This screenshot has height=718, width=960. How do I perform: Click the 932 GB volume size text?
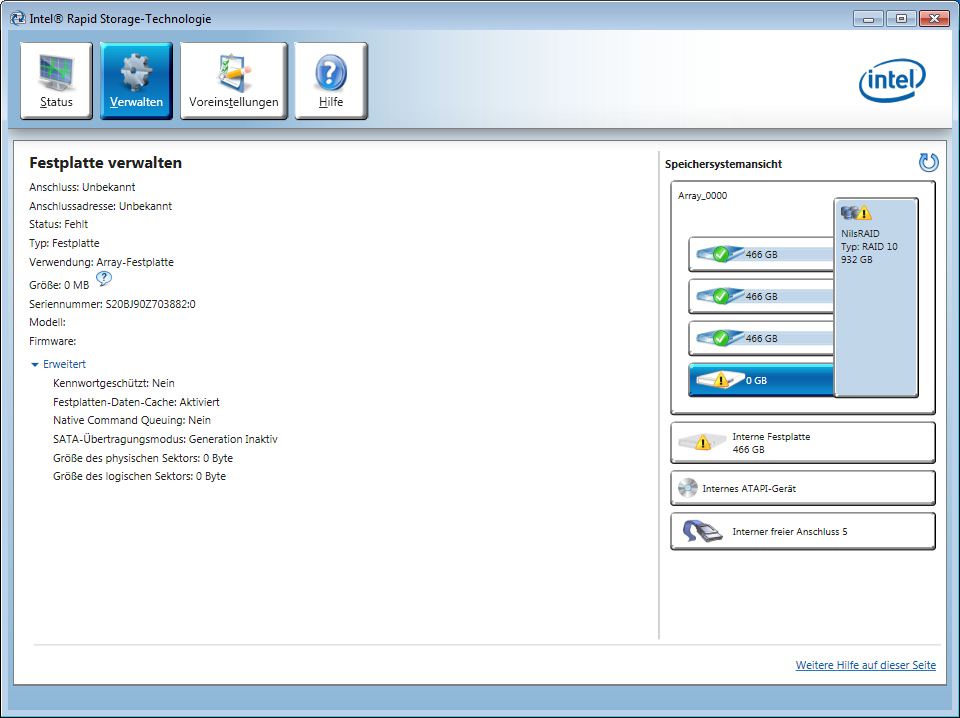pos(857,260)
